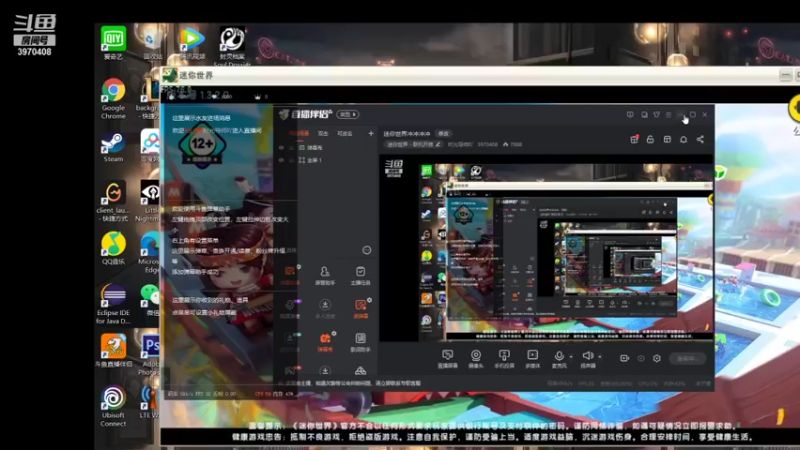Open the 手机投屏 phone casting option
800x450 pixels.
[x=504, y=359]
